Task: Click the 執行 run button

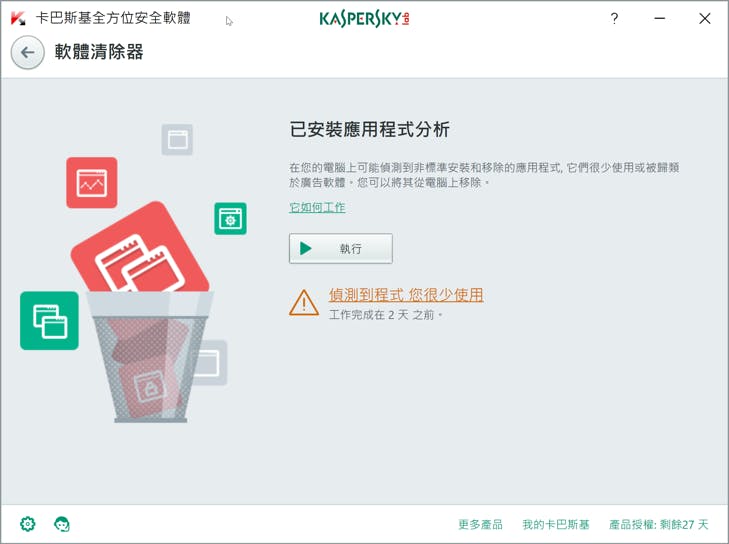Action: click(341, 249)
